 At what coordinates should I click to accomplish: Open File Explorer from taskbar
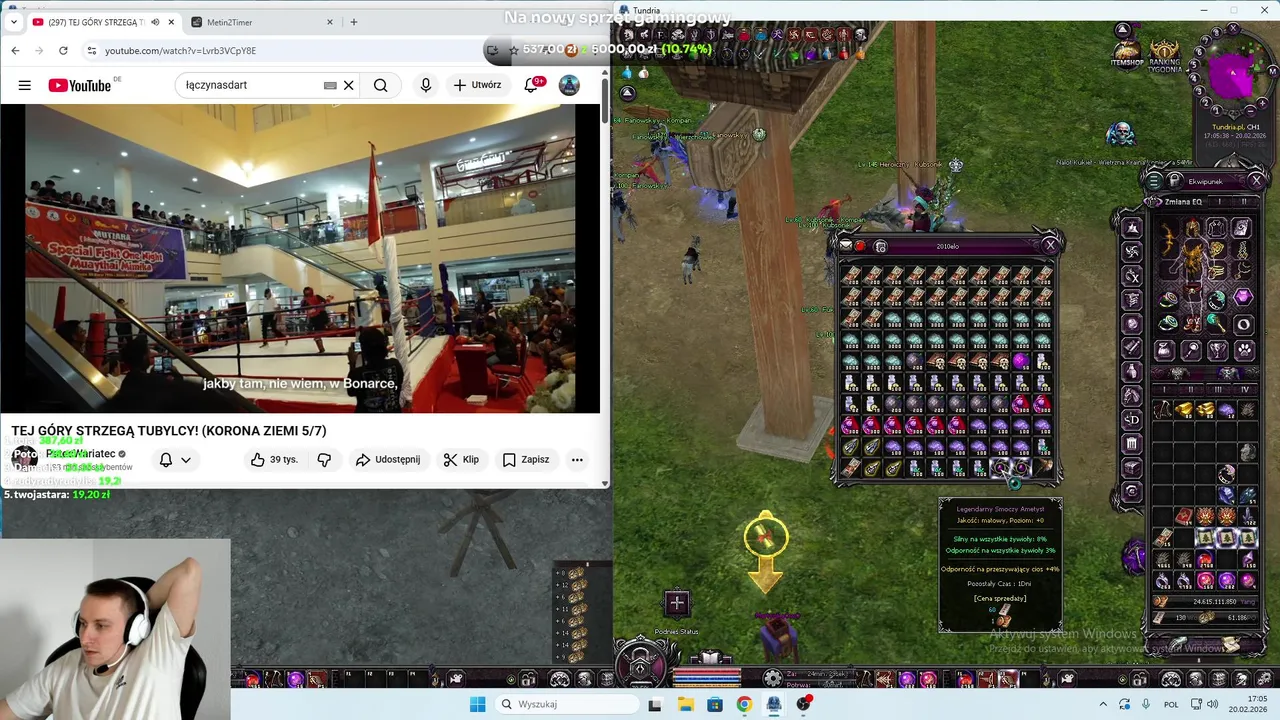click(x=685, y=704)
